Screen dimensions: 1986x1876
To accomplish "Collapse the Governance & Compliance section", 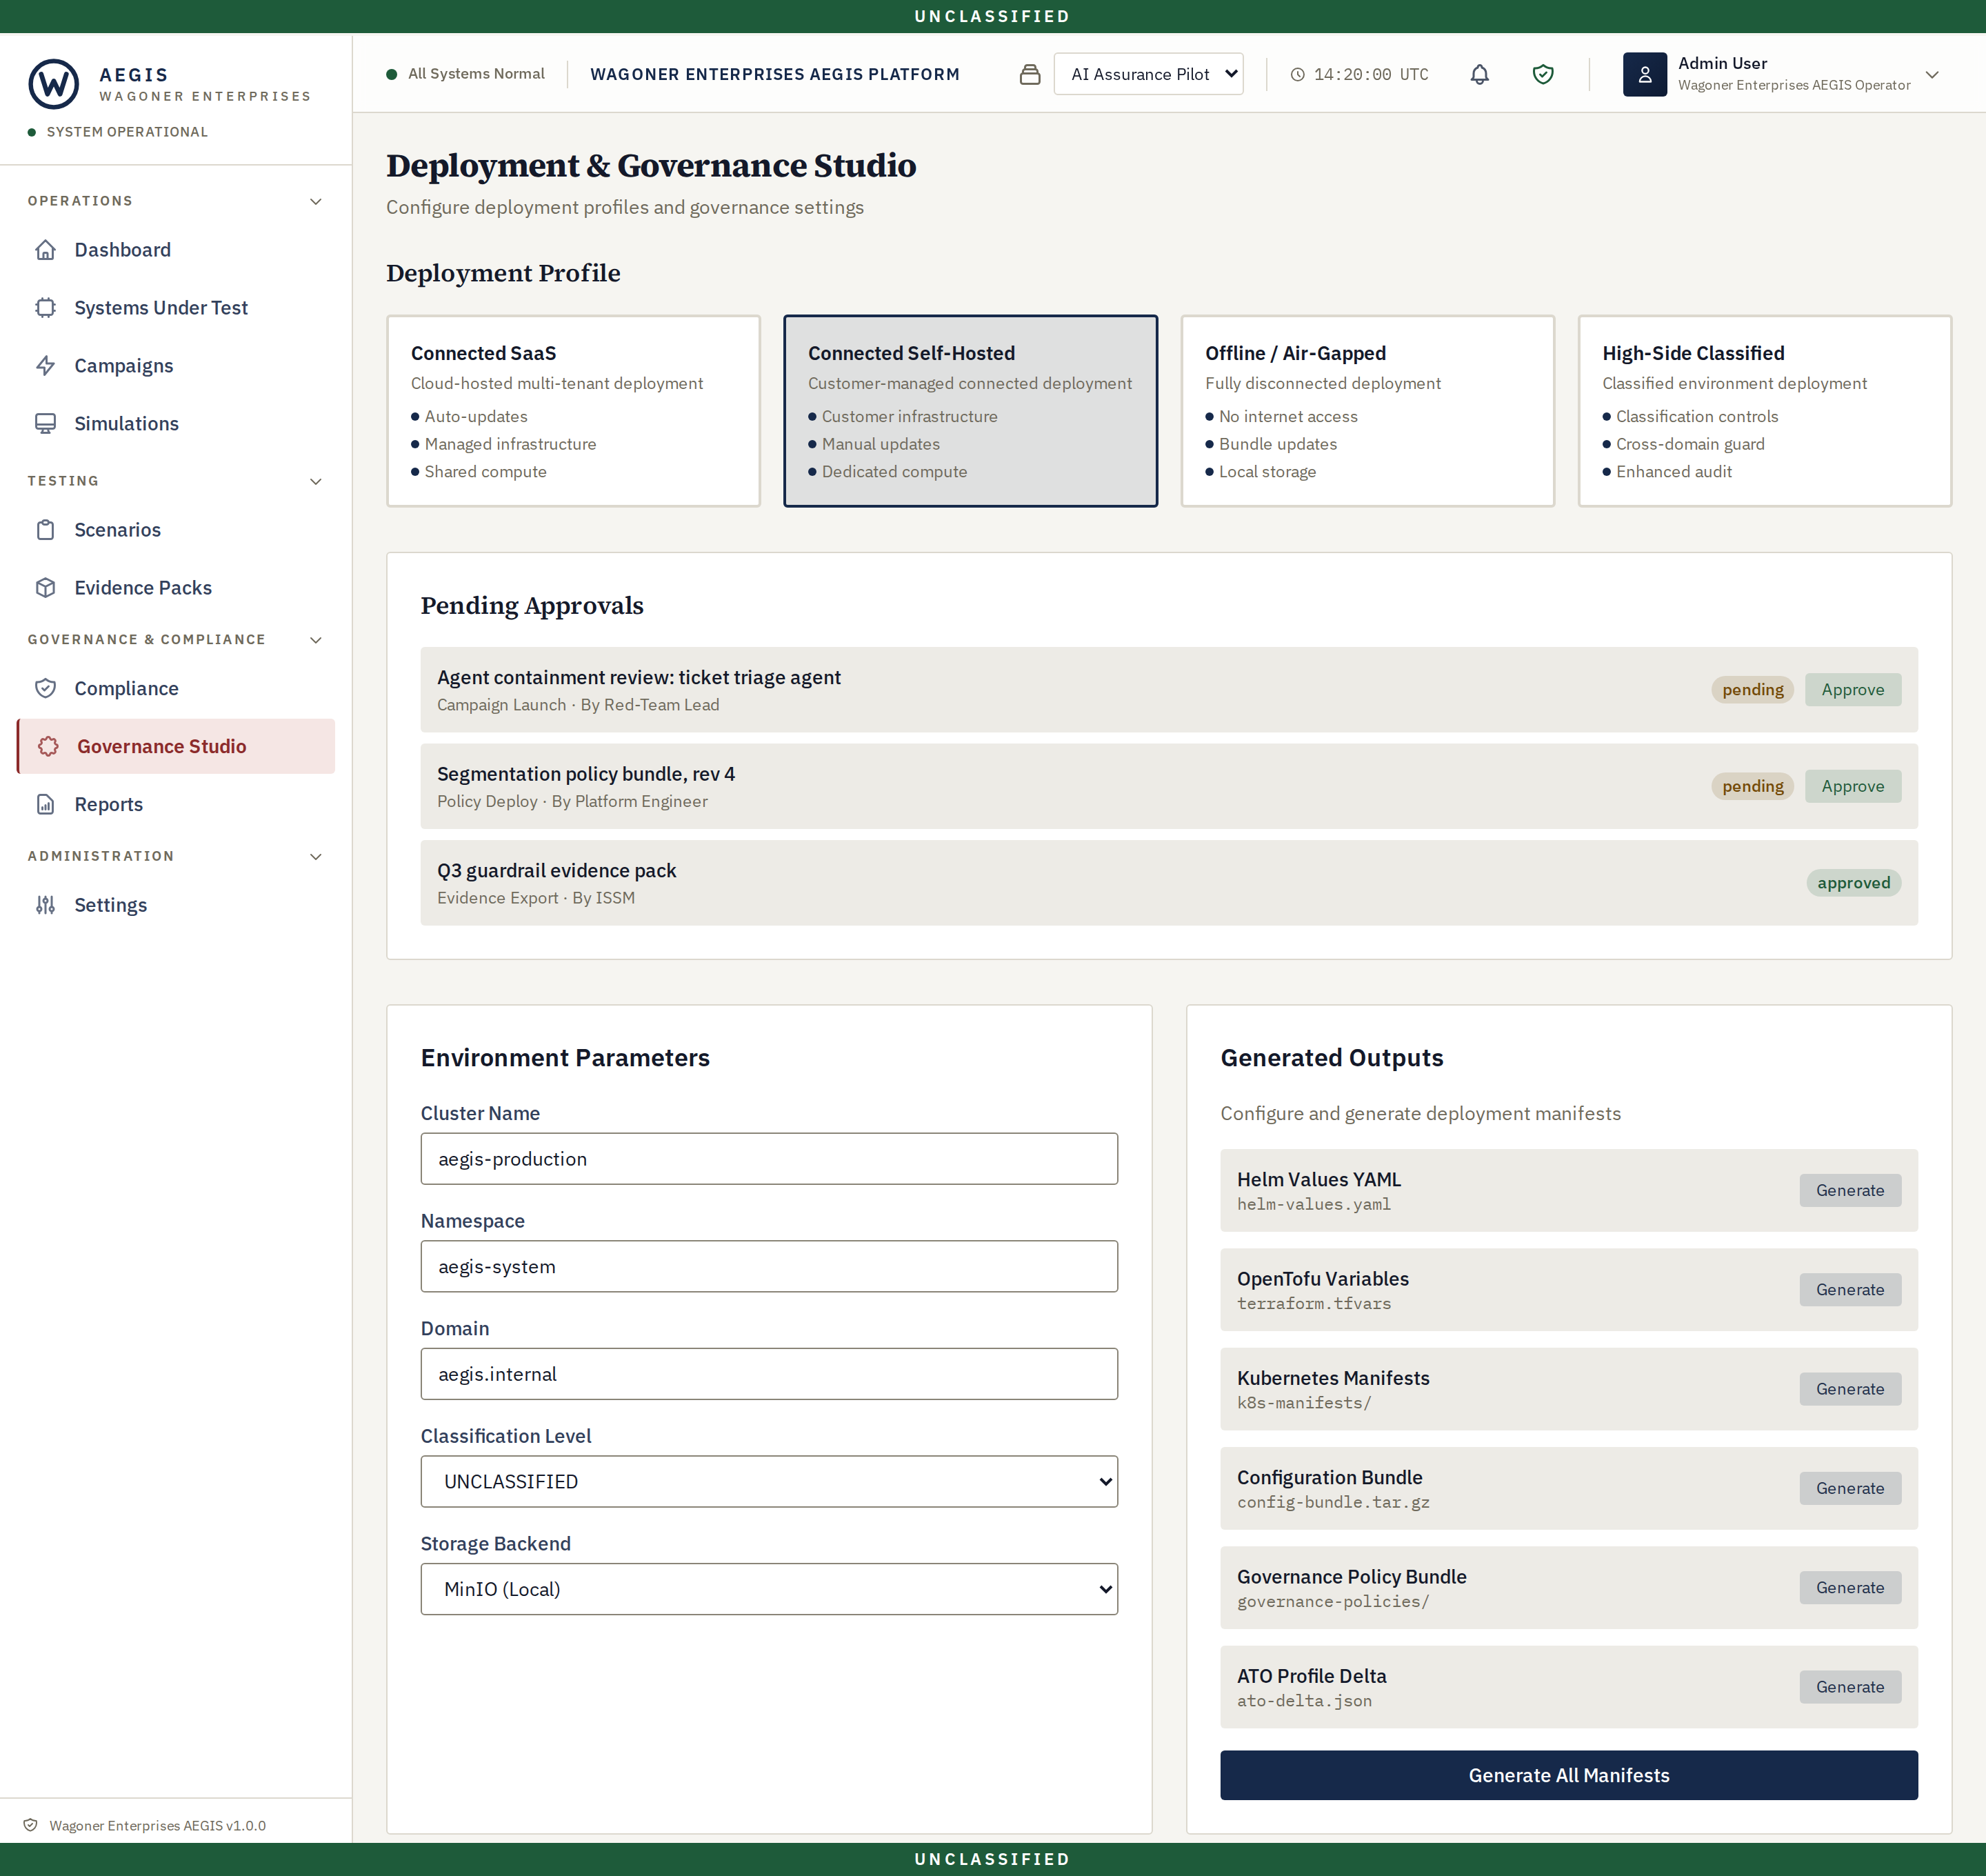I will [x=316, y=640].
